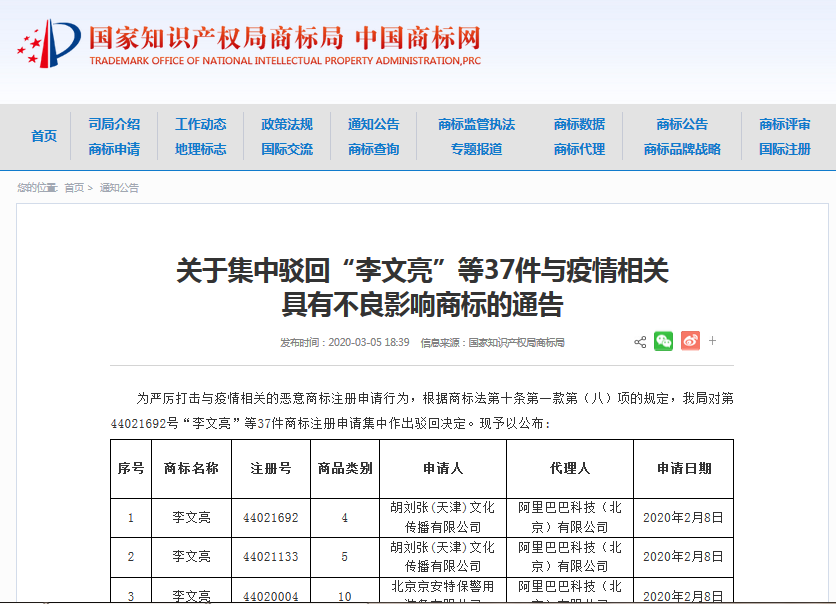This screenshot has width=836, height=604.
Task: Open 国际注册 menu item
Action: tap(785, 149)
